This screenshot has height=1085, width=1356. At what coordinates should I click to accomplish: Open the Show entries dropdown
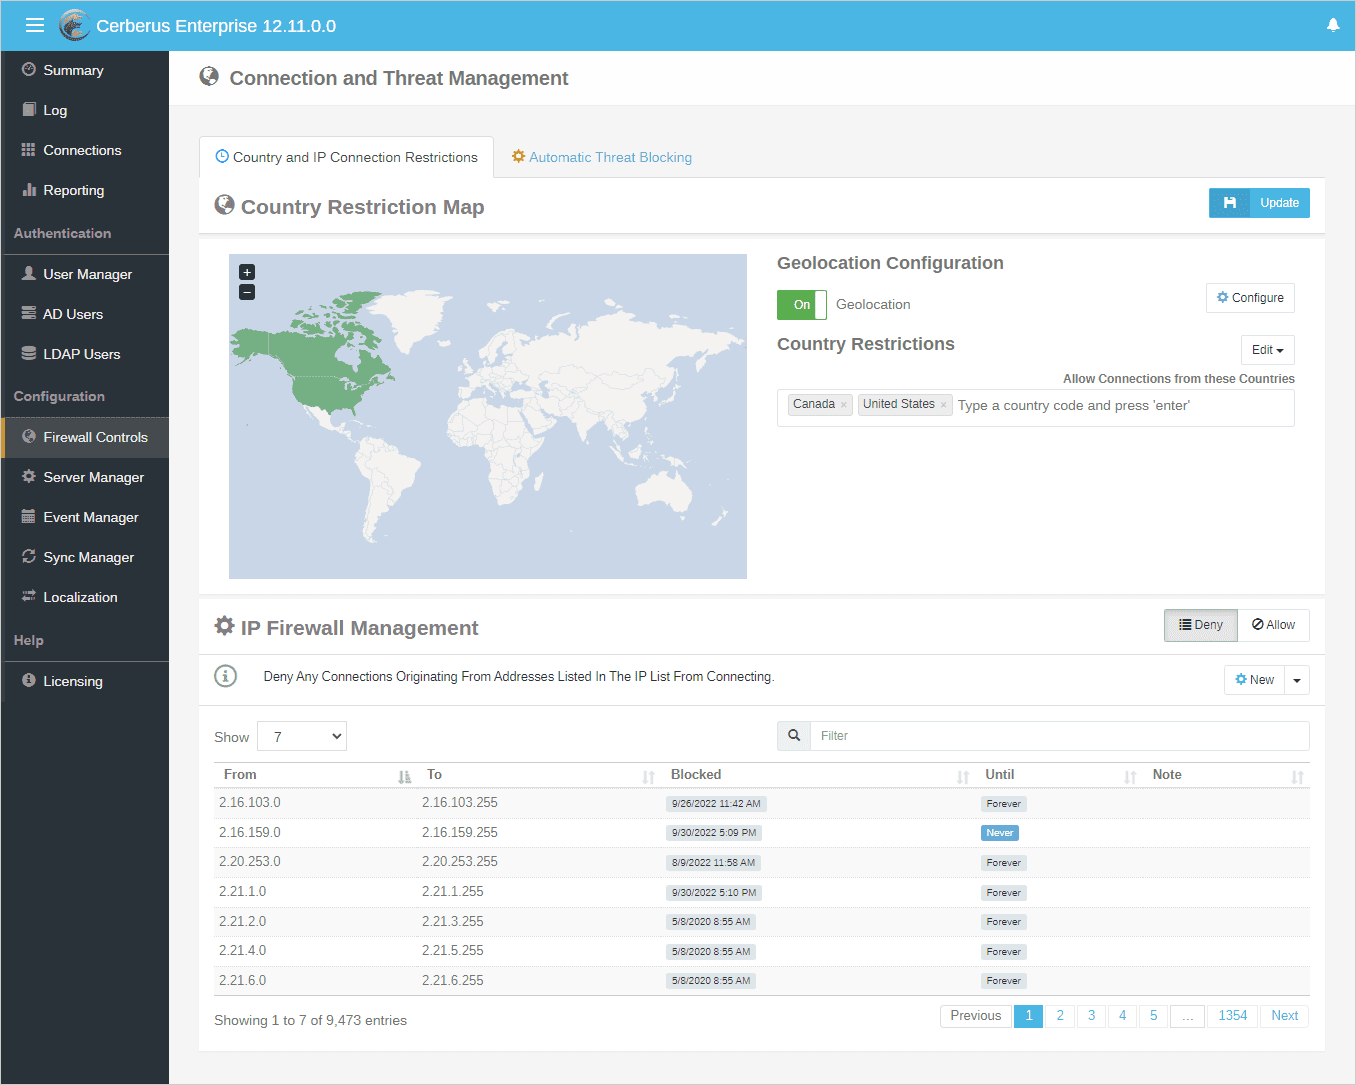301,735
